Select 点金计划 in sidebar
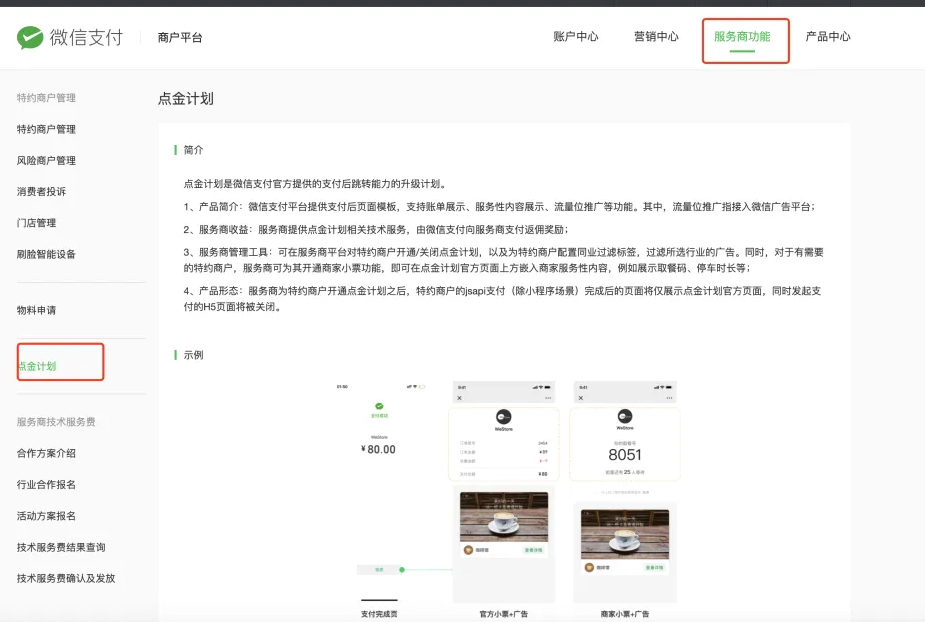Screen dimensions: 925x622 36,366
